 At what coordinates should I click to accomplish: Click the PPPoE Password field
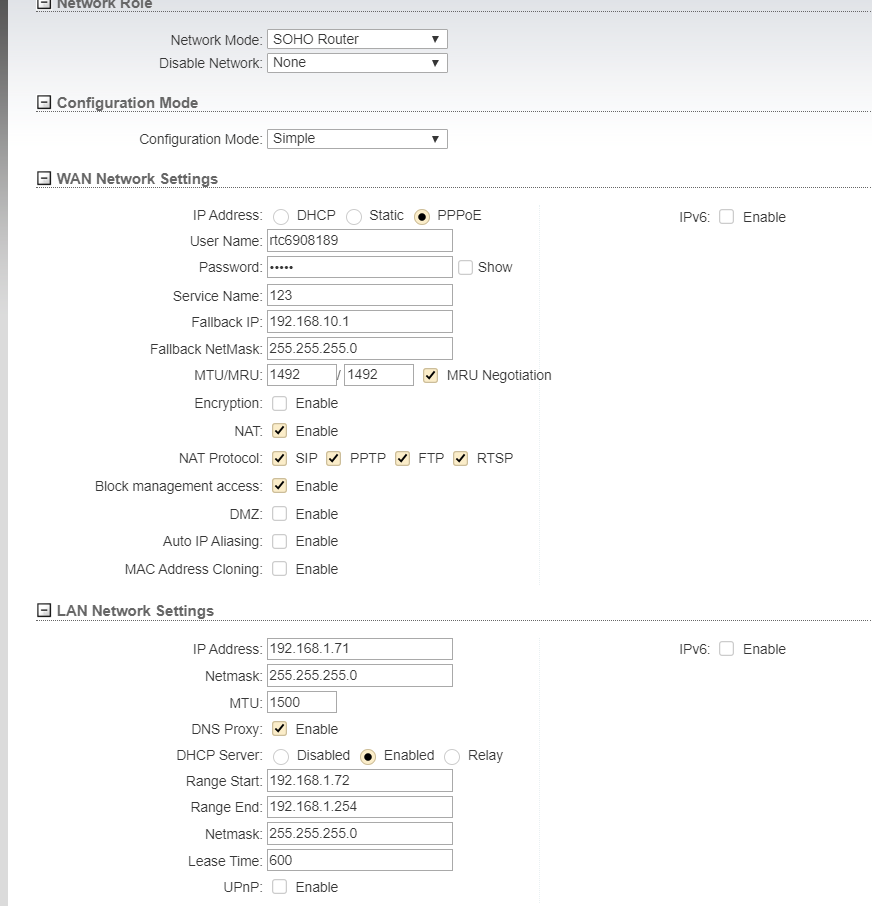[x=359, y=267]
